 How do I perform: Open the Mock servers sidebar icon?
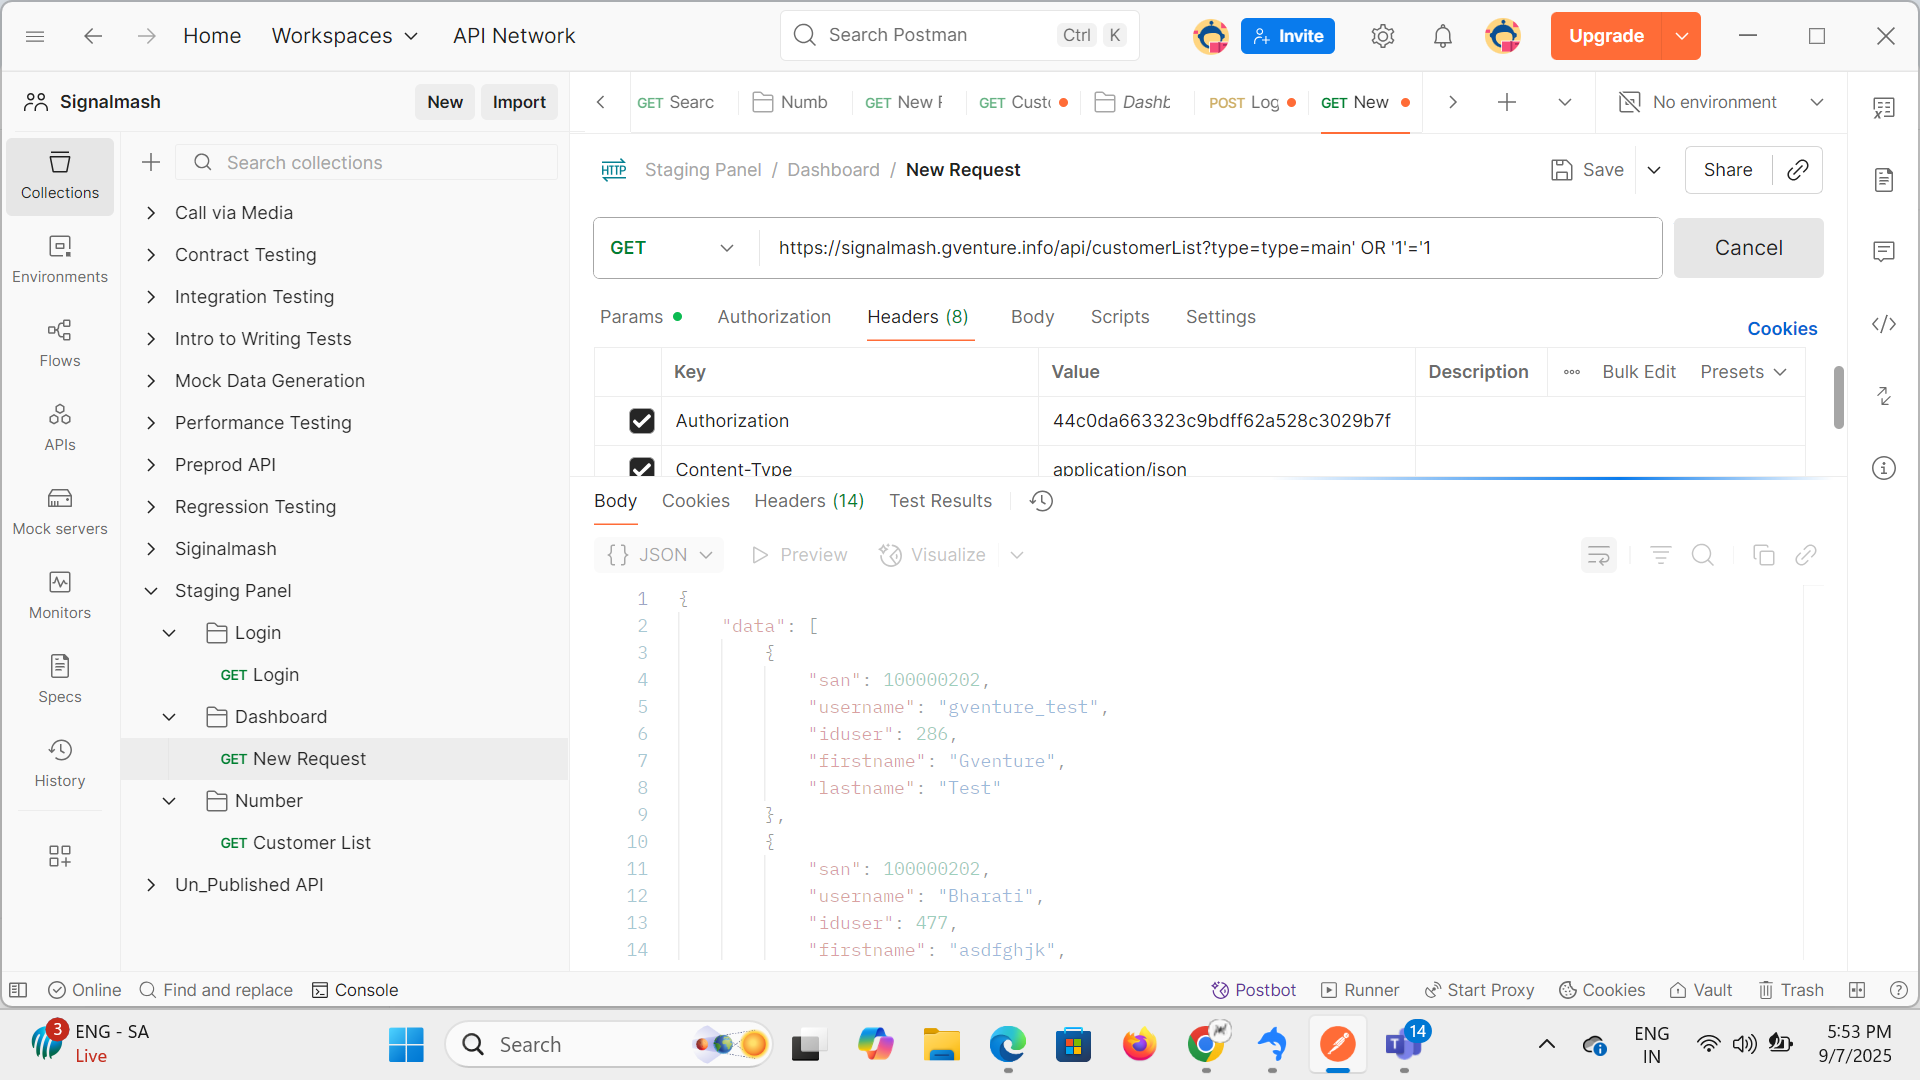[60, 511]
